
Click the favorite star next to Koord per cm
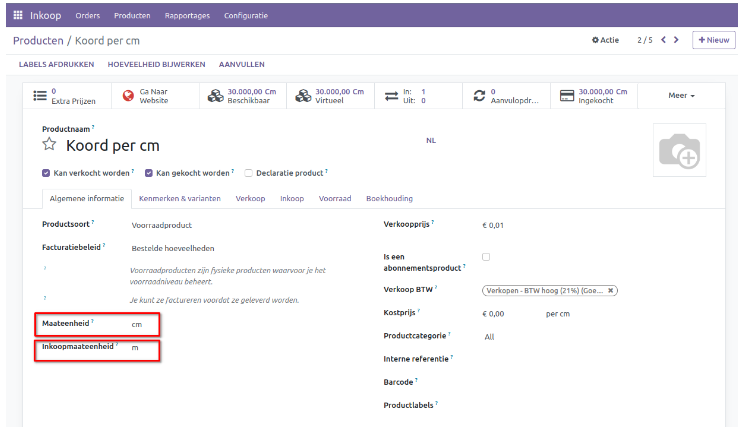(x=50, y=145)
